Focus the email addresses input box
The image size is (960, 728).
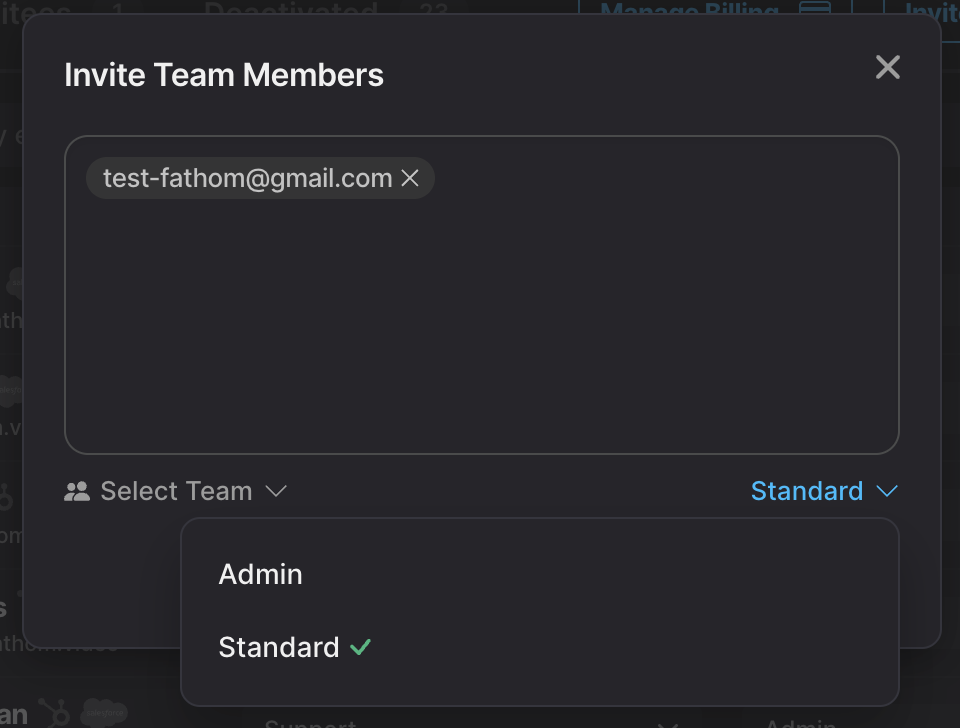[x=481, y=320]
